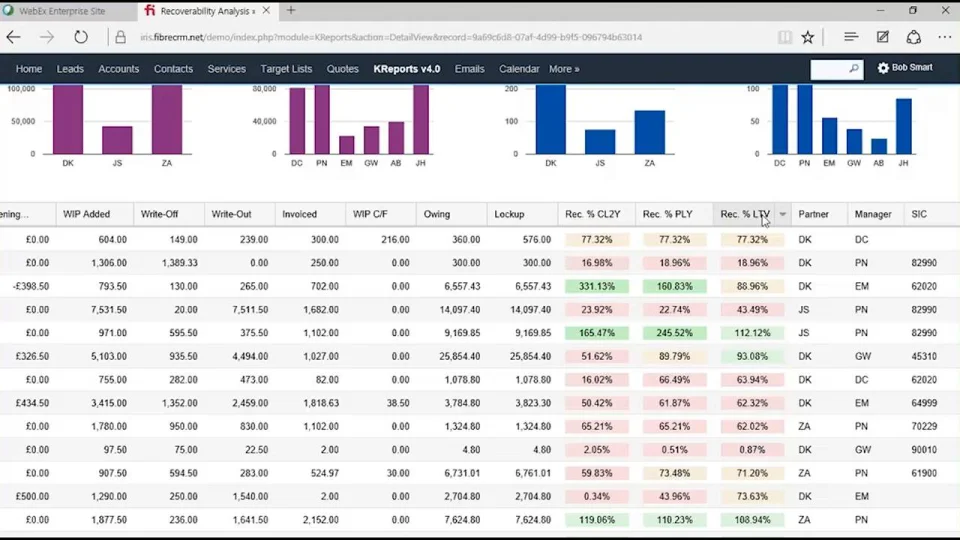This screenshot has height=540, width=960.
Task: Click blue ZA bar in third chart
Action: coord(650,132)
